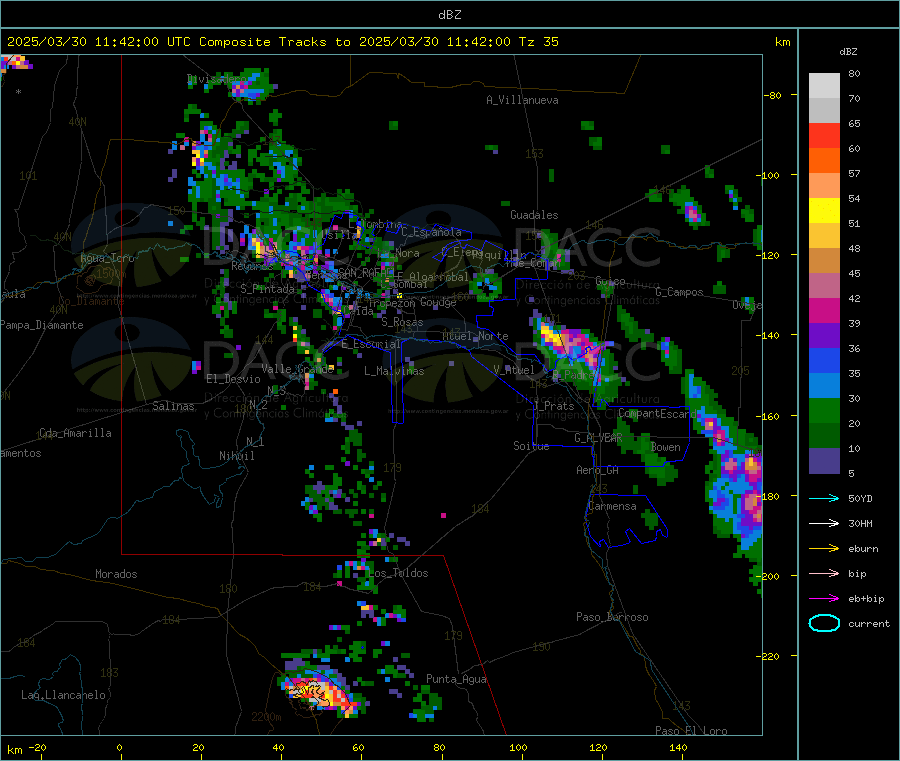Click the Bowen place label
Viewport: 900px width, 761px height.
pyautogui.click(x=666, y=447)
